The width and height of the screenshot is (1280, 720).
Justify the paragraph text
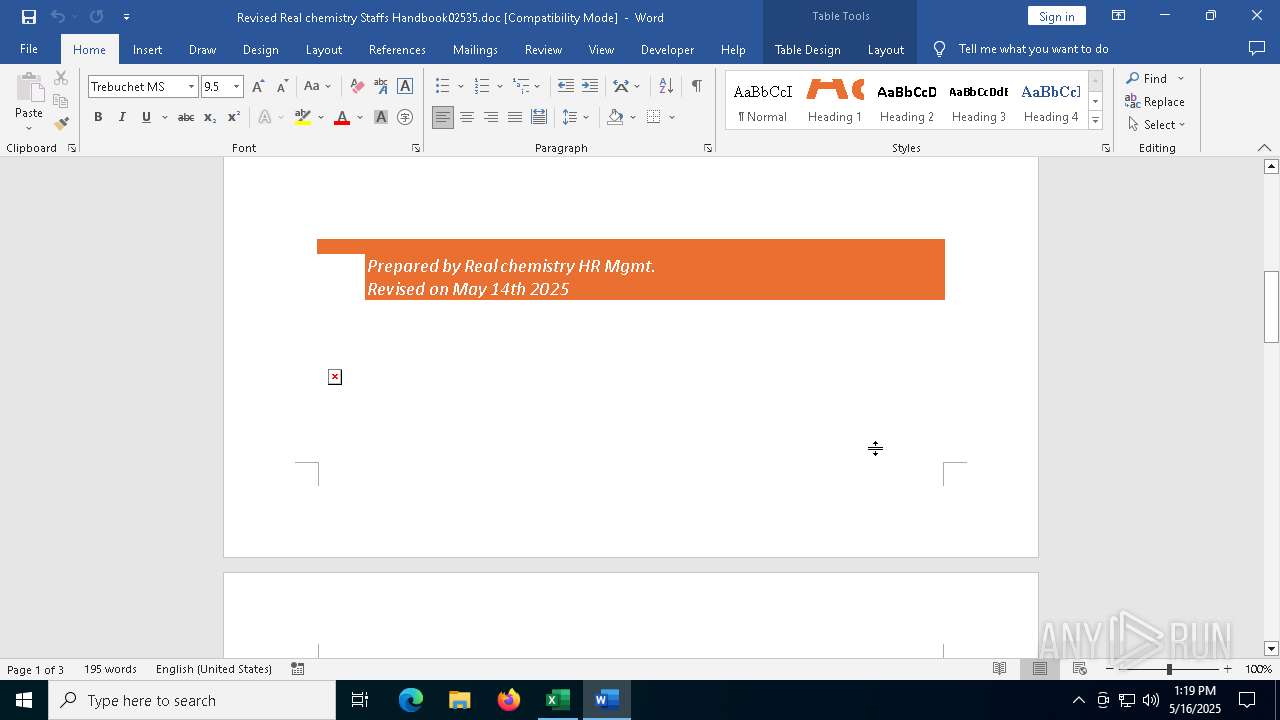pos(515,117)
